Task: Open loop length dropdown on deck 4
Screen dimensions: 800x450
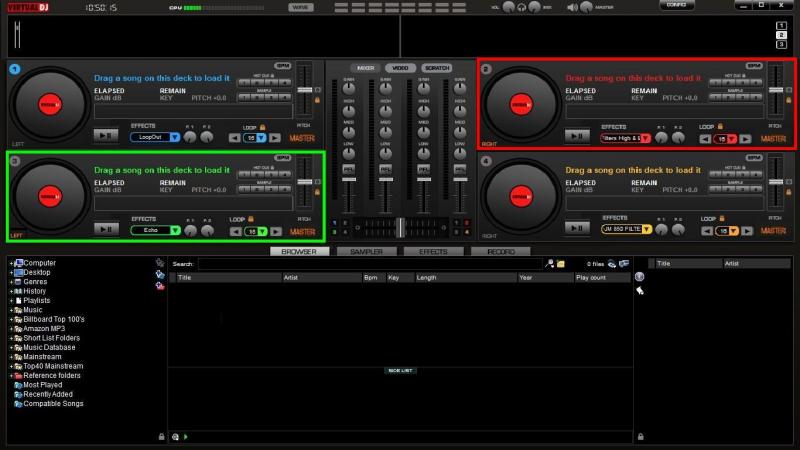Action: click(x=733, y=231)
